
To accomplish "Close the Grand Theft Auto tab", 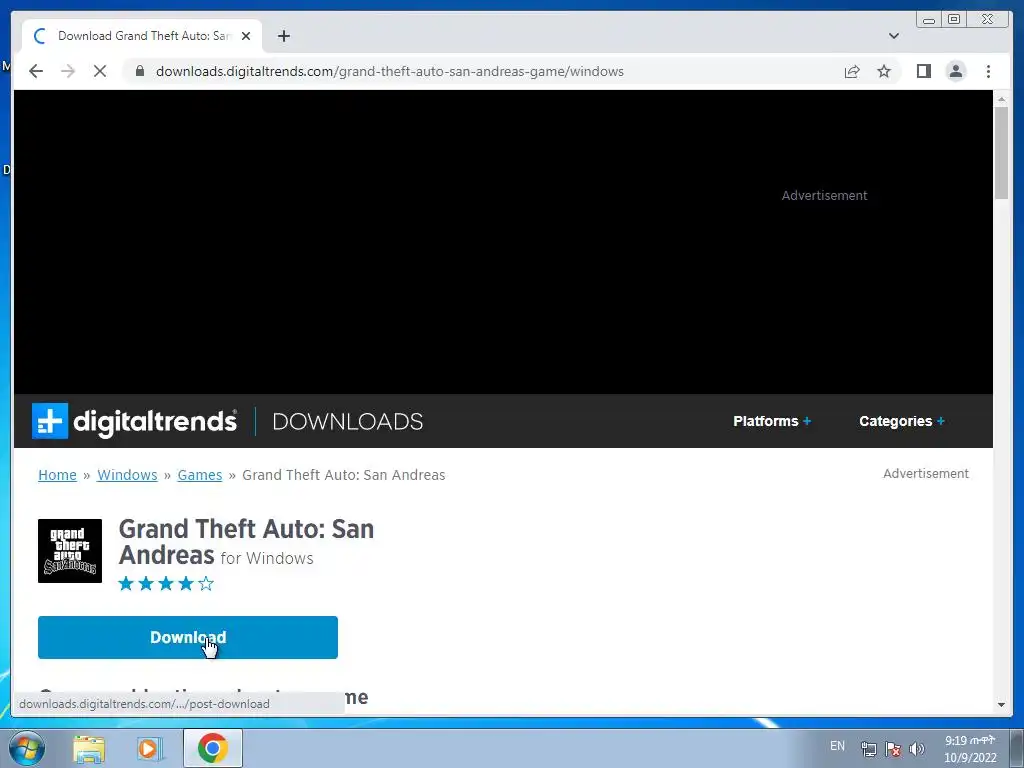I will point(246,36).
